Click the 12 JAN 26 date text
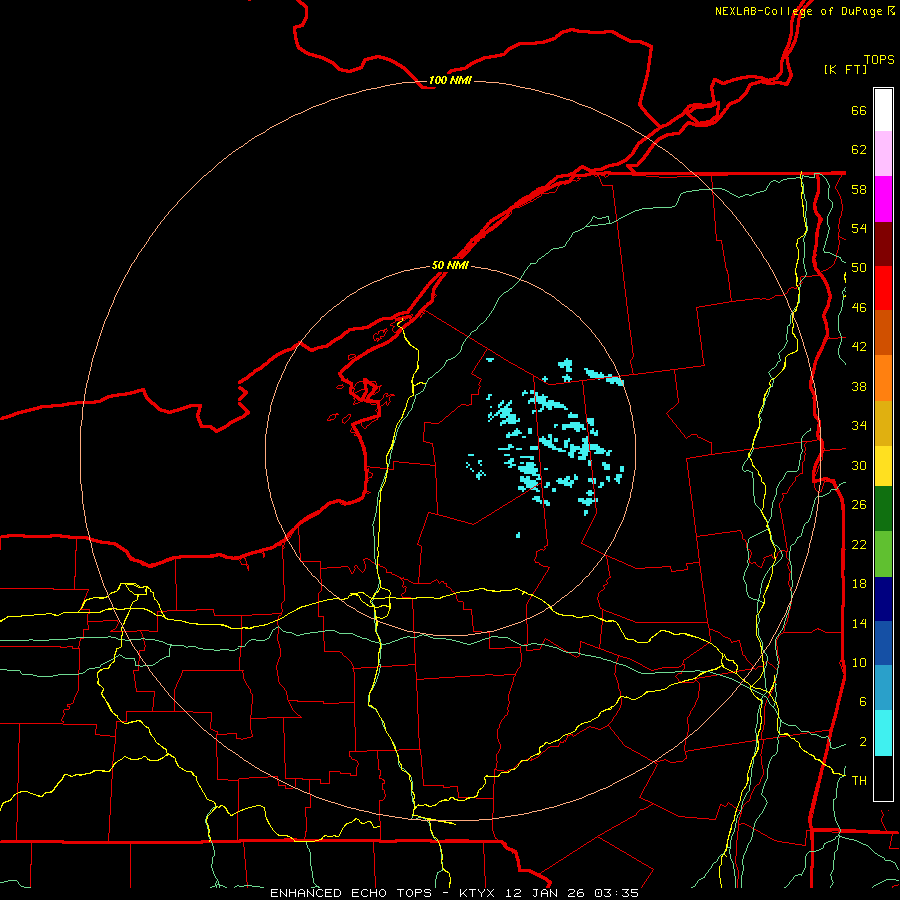The width and height of the screenshot is (900, 900). pos(546,893)
